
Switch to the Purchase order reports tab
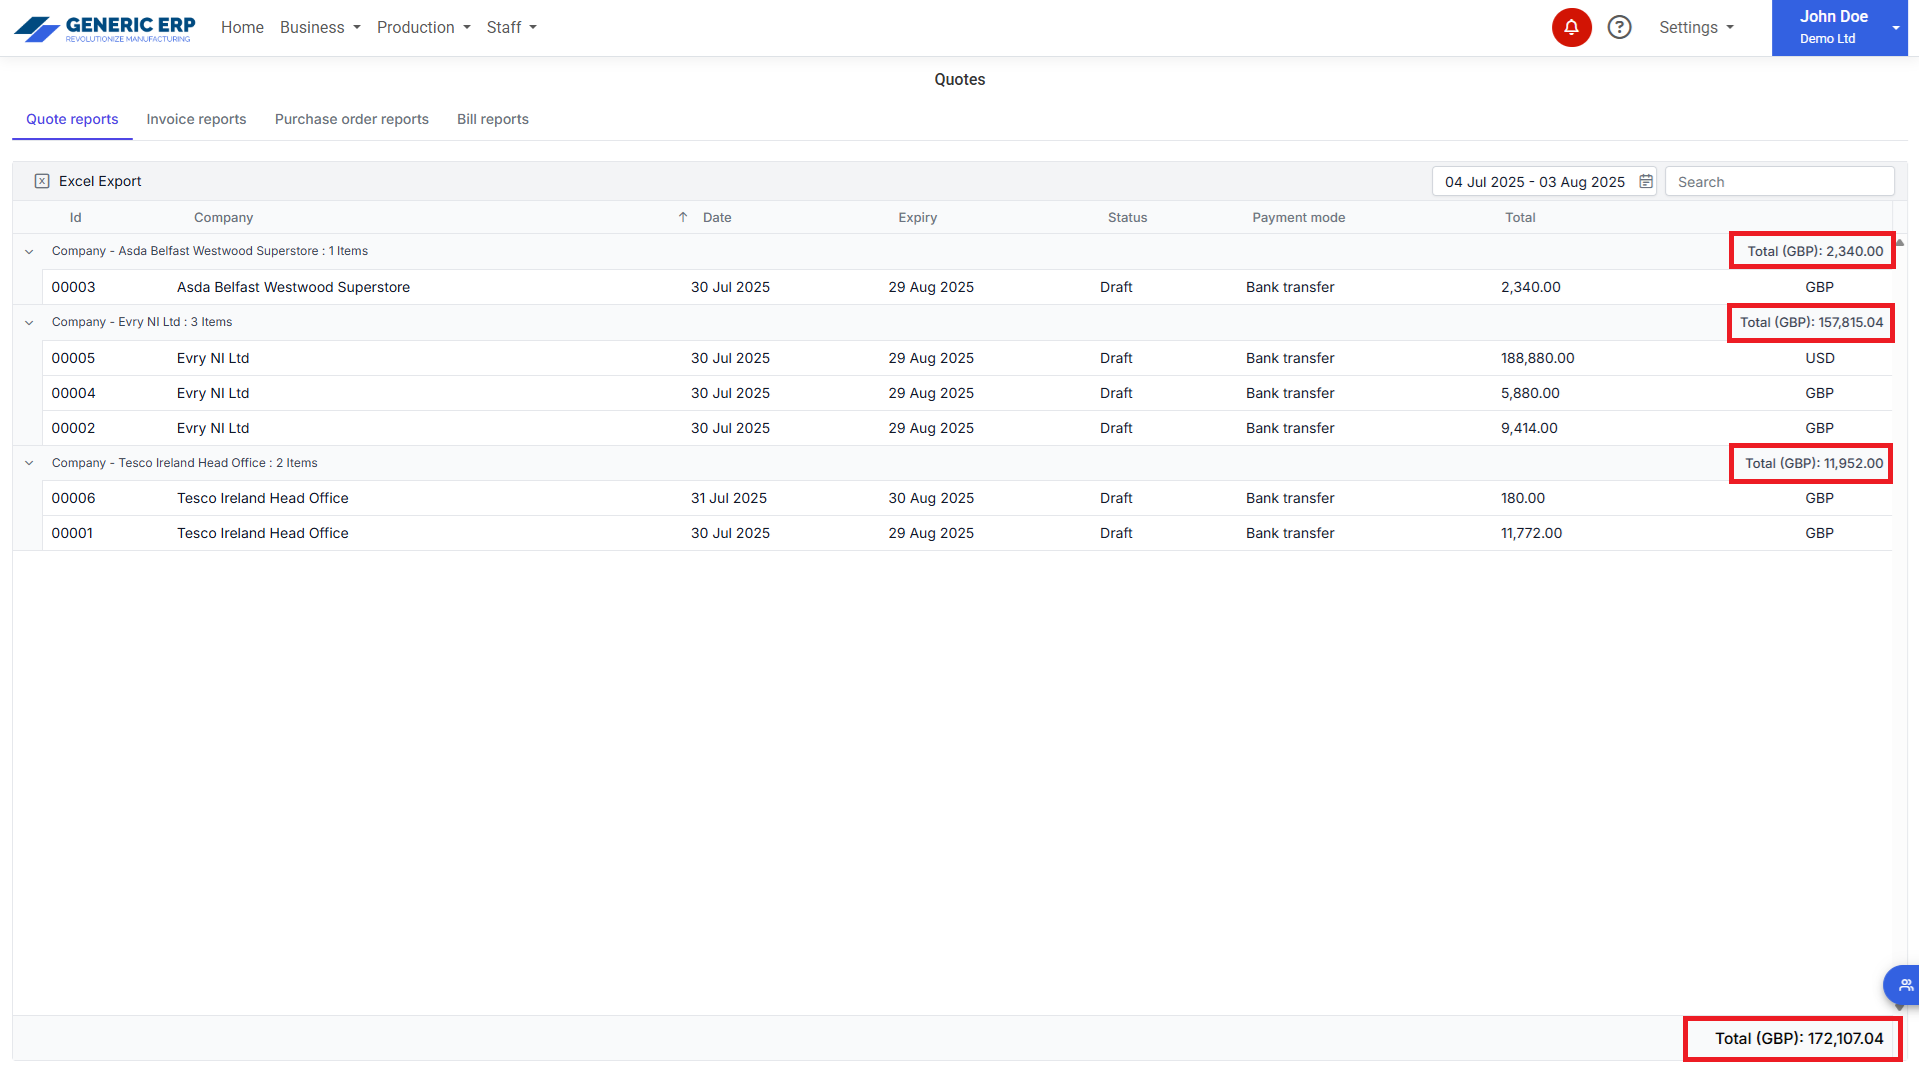[x=351, y=119]
